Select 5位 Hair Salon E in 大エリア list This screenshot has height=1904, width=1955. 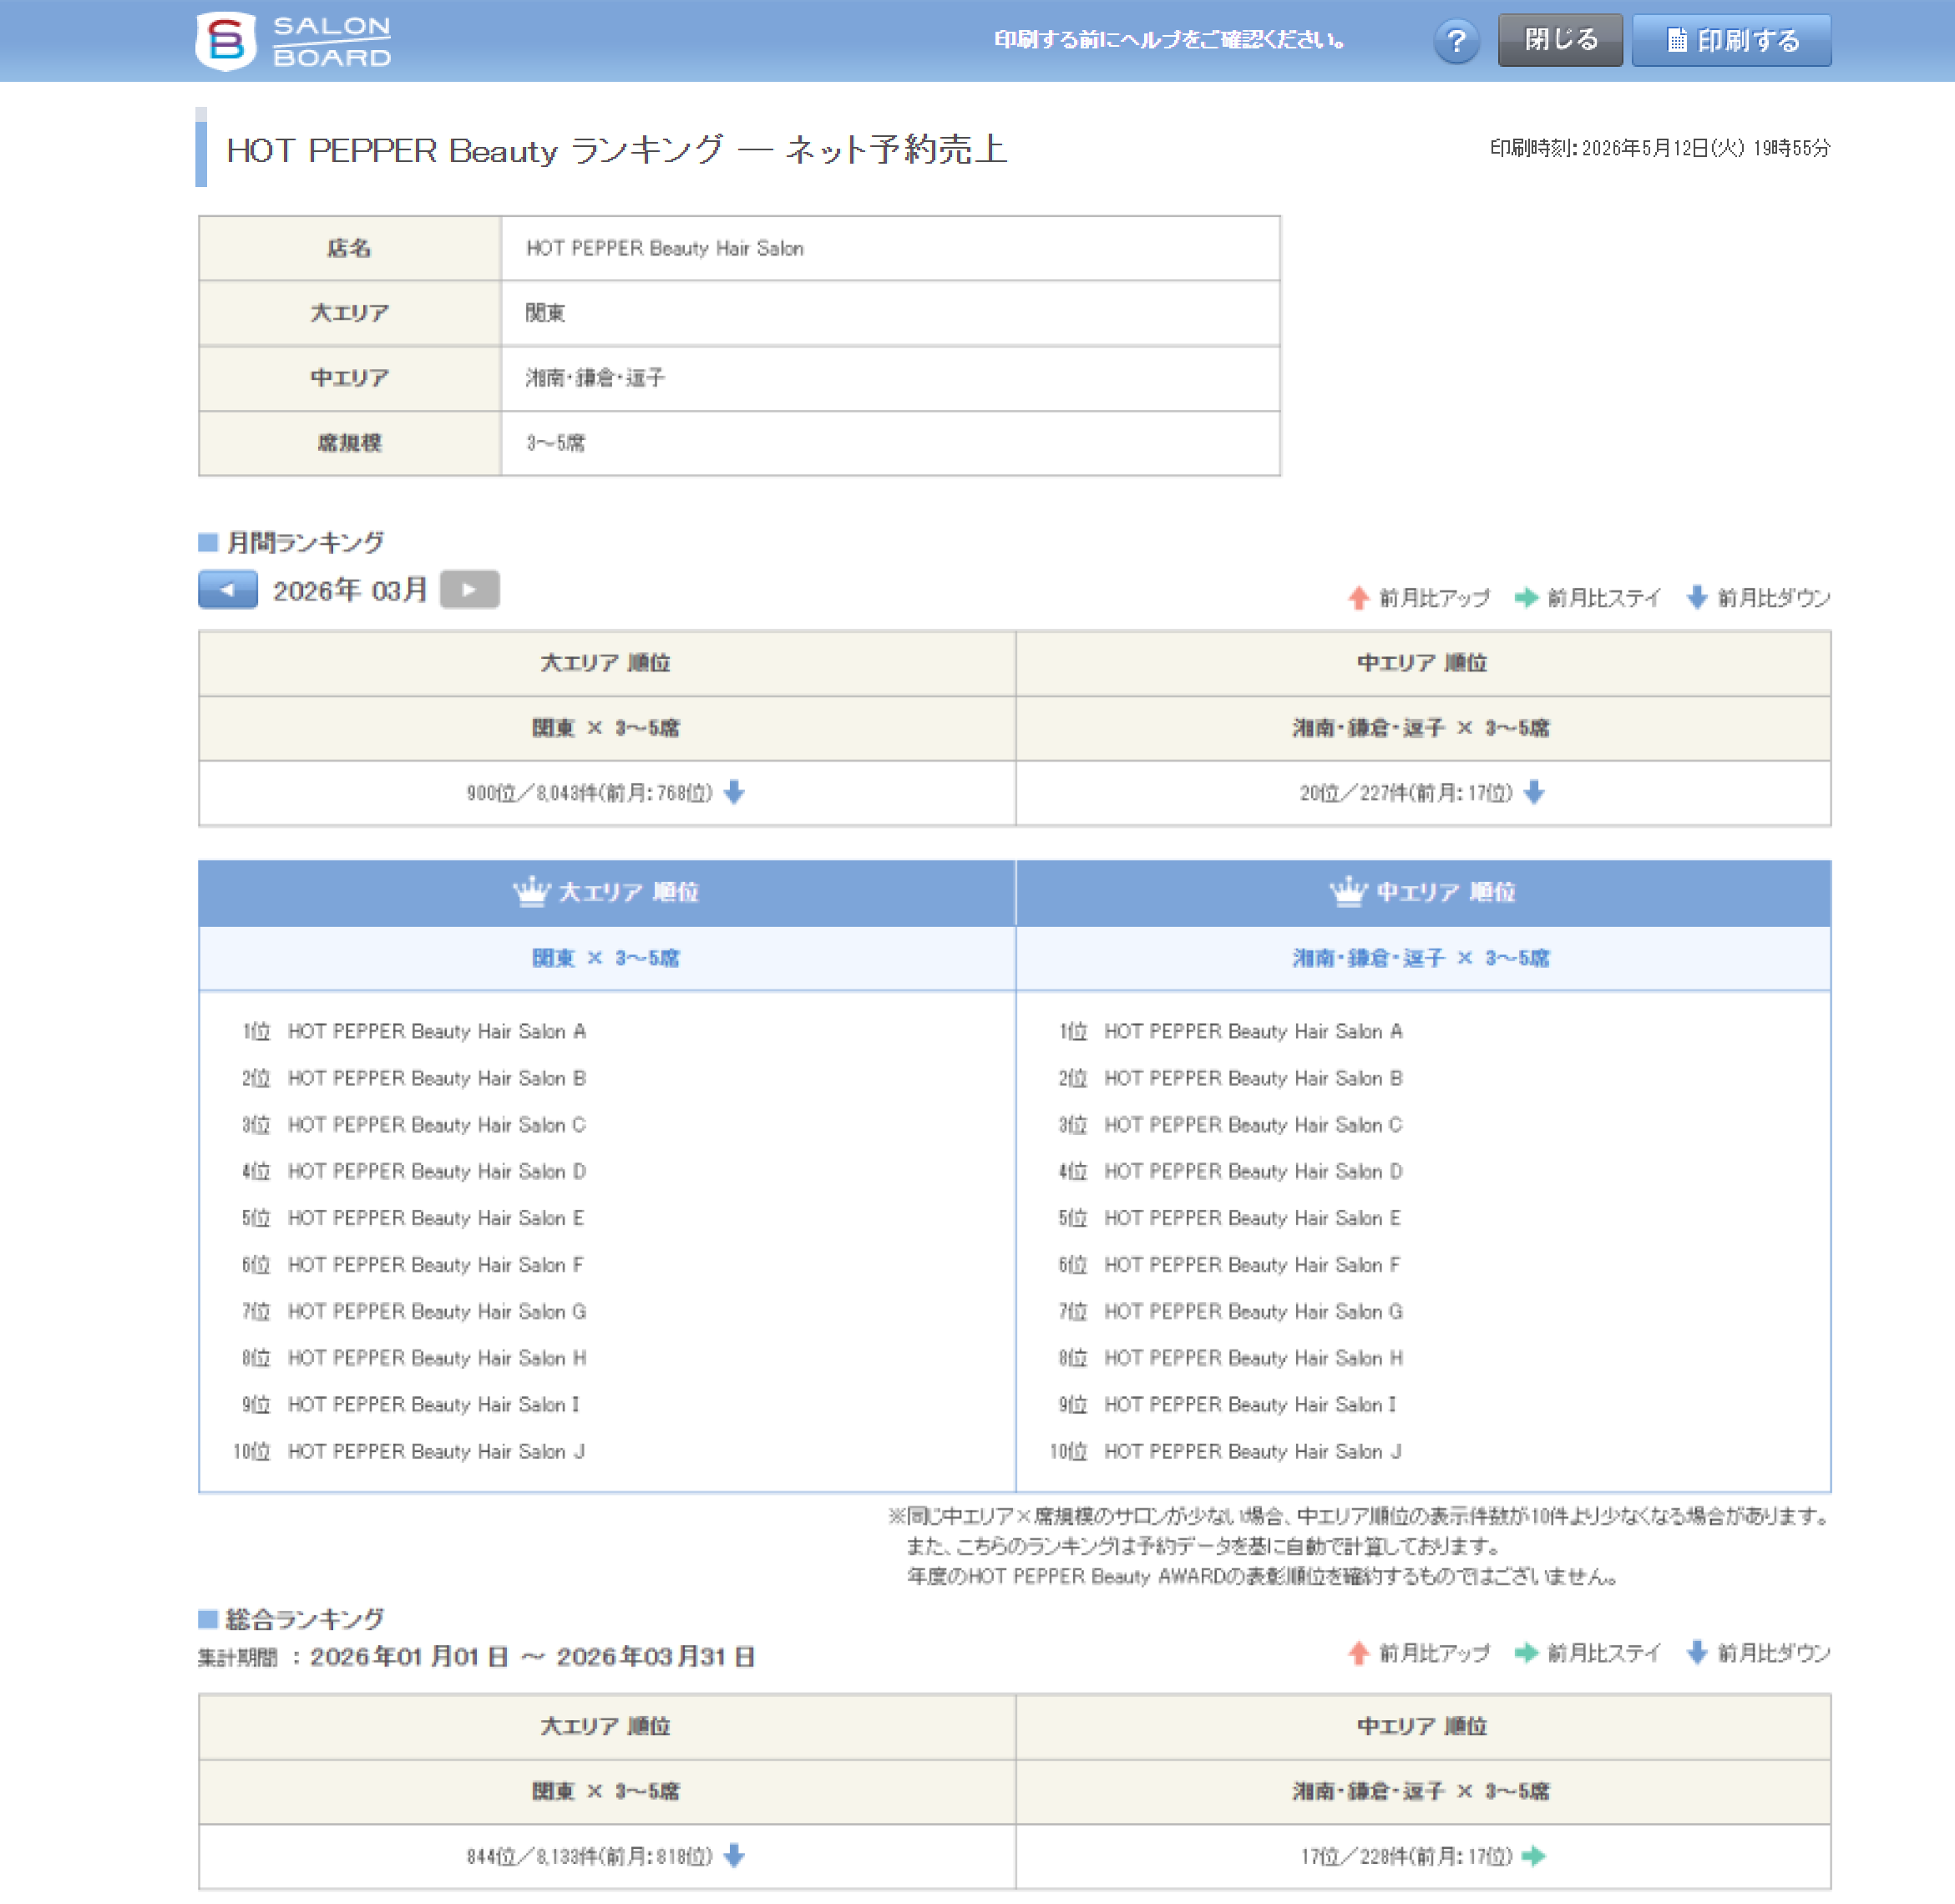tap(414, 1218)
